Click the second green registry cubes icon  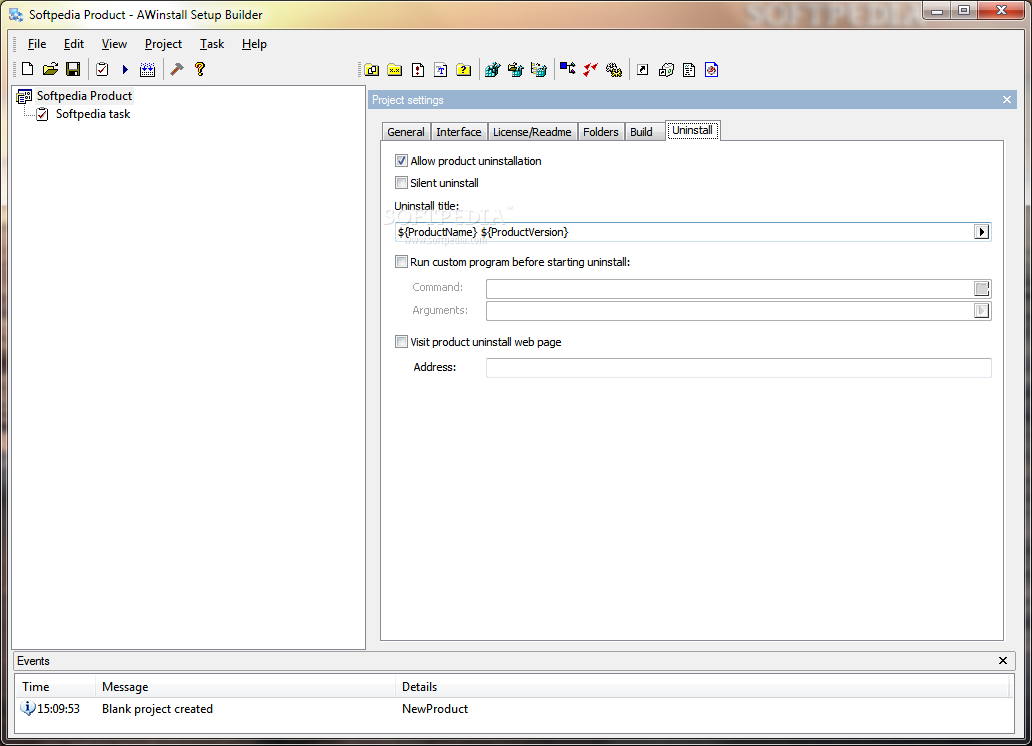click(x=515, y=70)
